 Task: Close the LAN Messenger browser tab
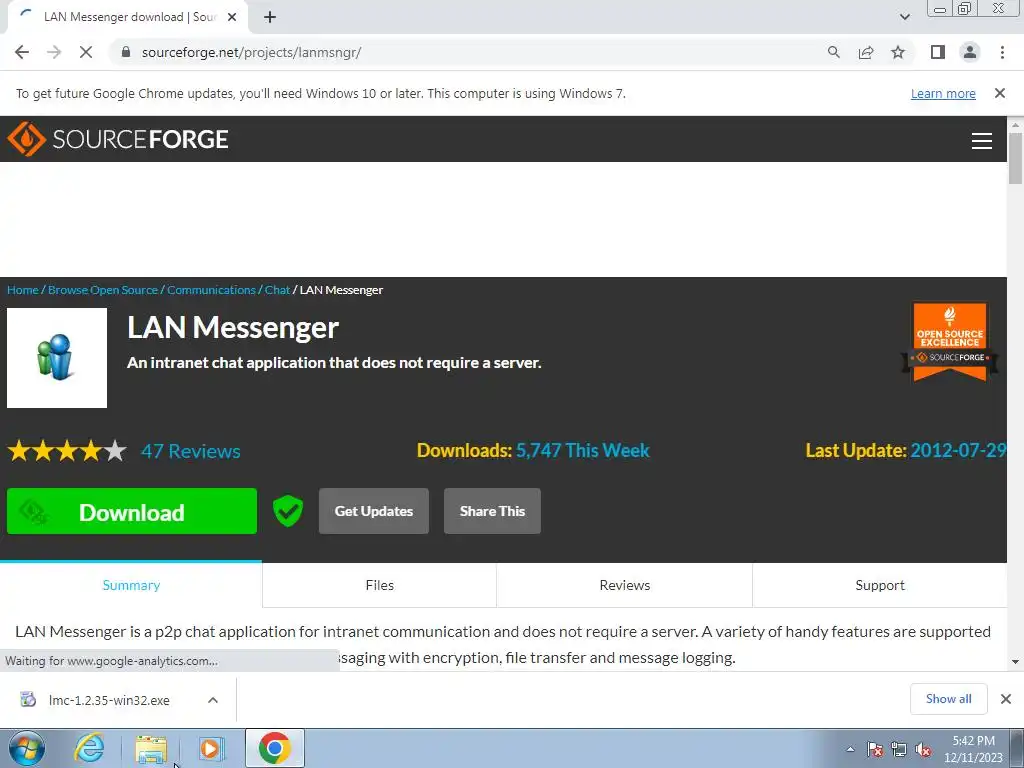pos(232,17)
